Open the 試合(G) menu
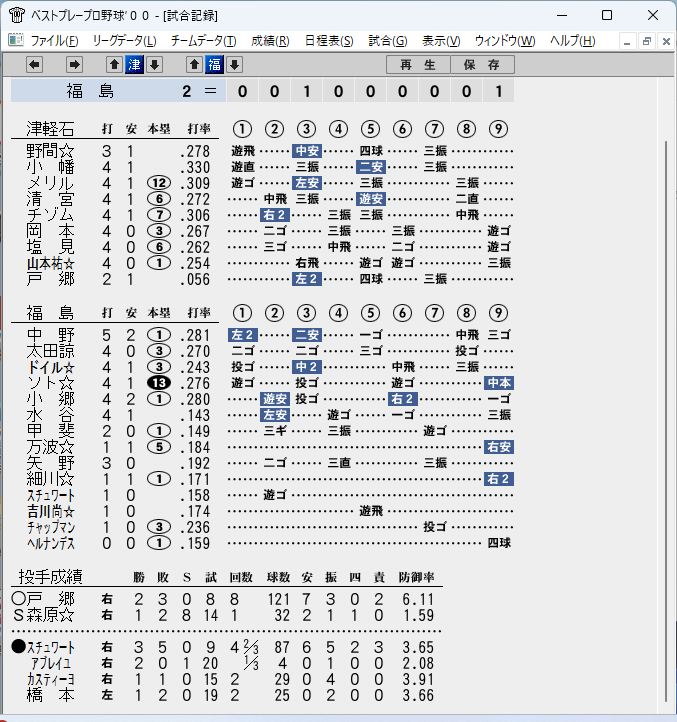This screenshot has height=722, width=677. coord(388,41)
